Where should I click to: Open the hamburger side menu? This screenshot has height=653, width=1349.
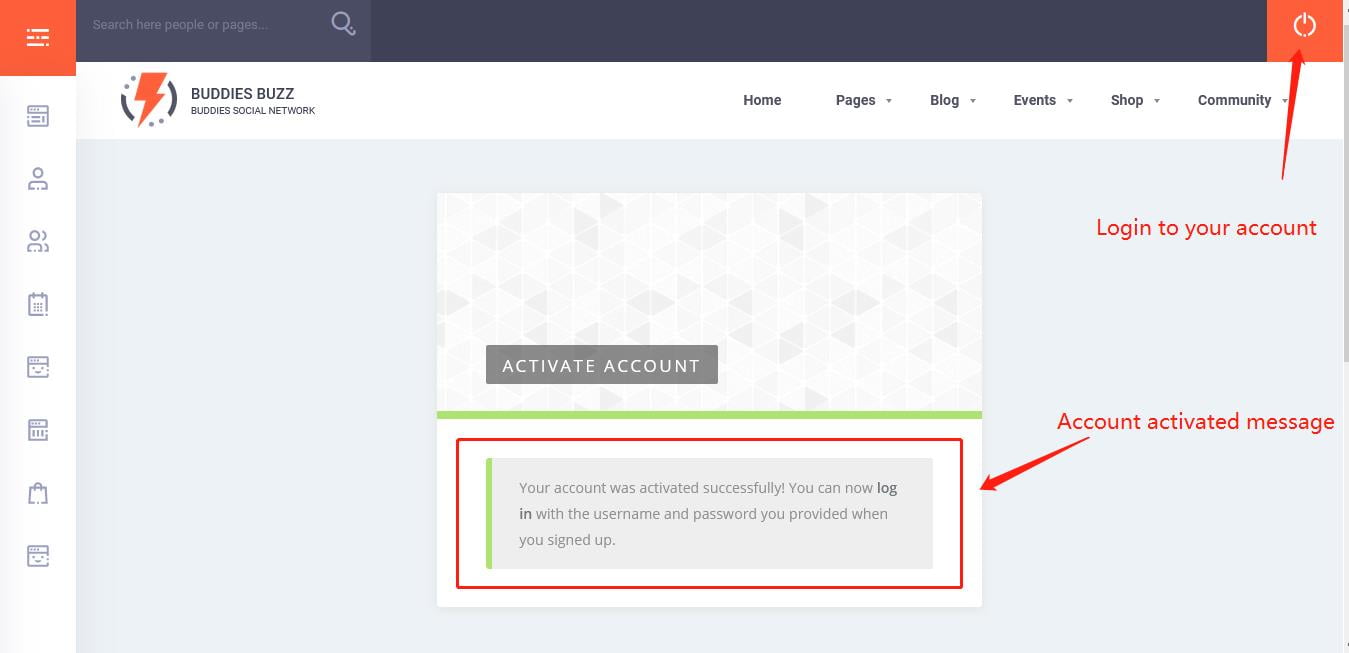click(x=38, y=38)
